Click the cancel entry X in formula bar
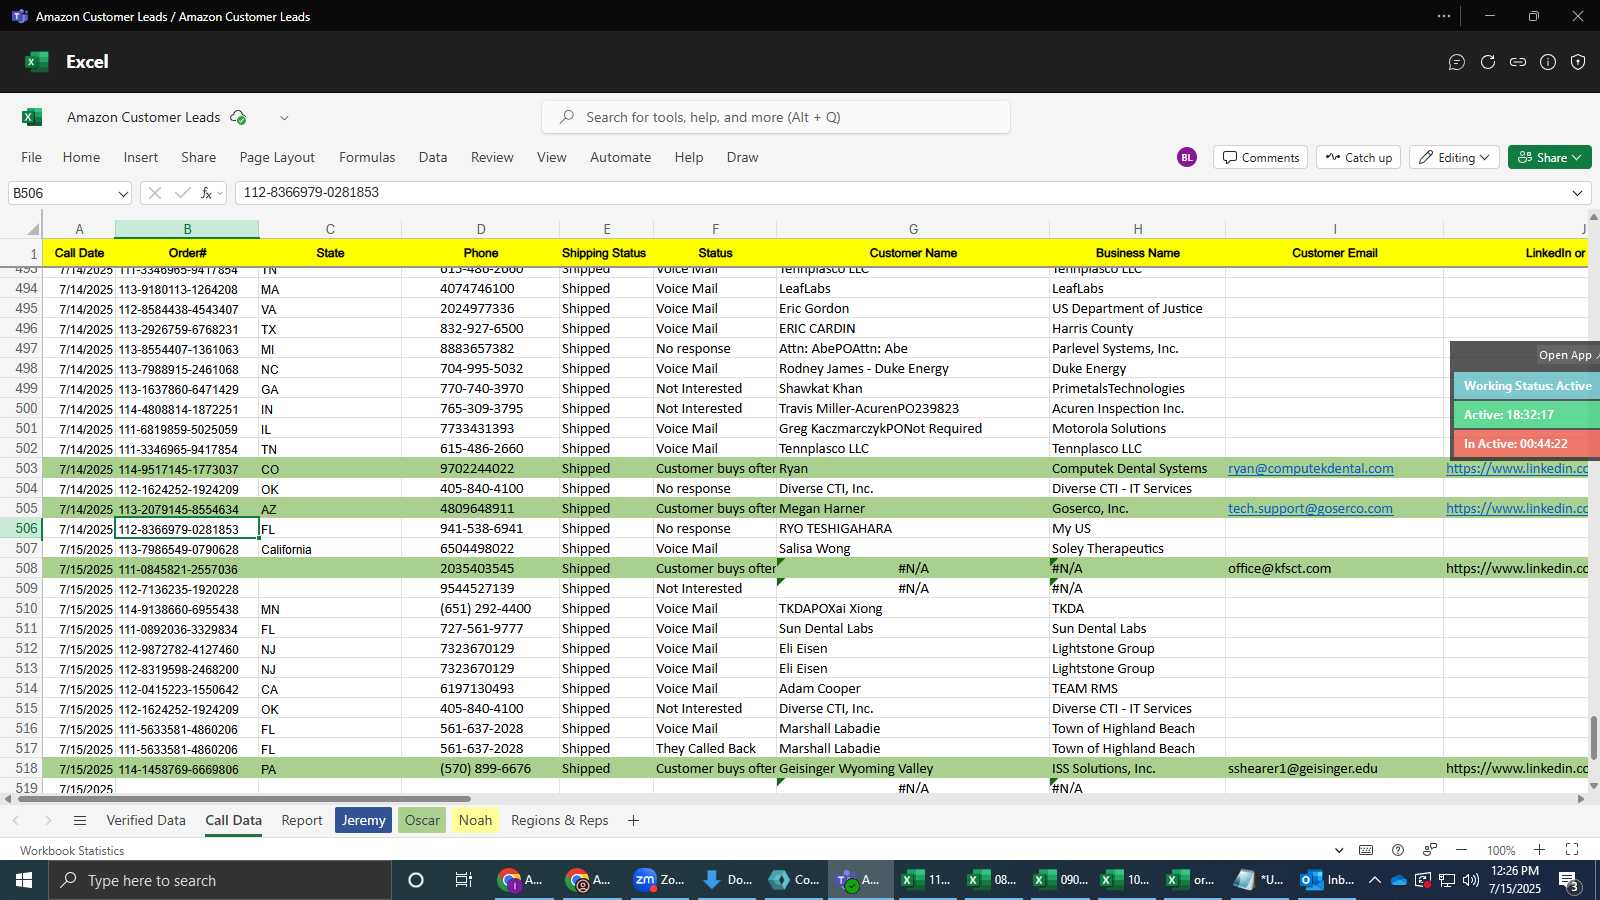This screenshot has height=900, width=1600. [155, 193]
